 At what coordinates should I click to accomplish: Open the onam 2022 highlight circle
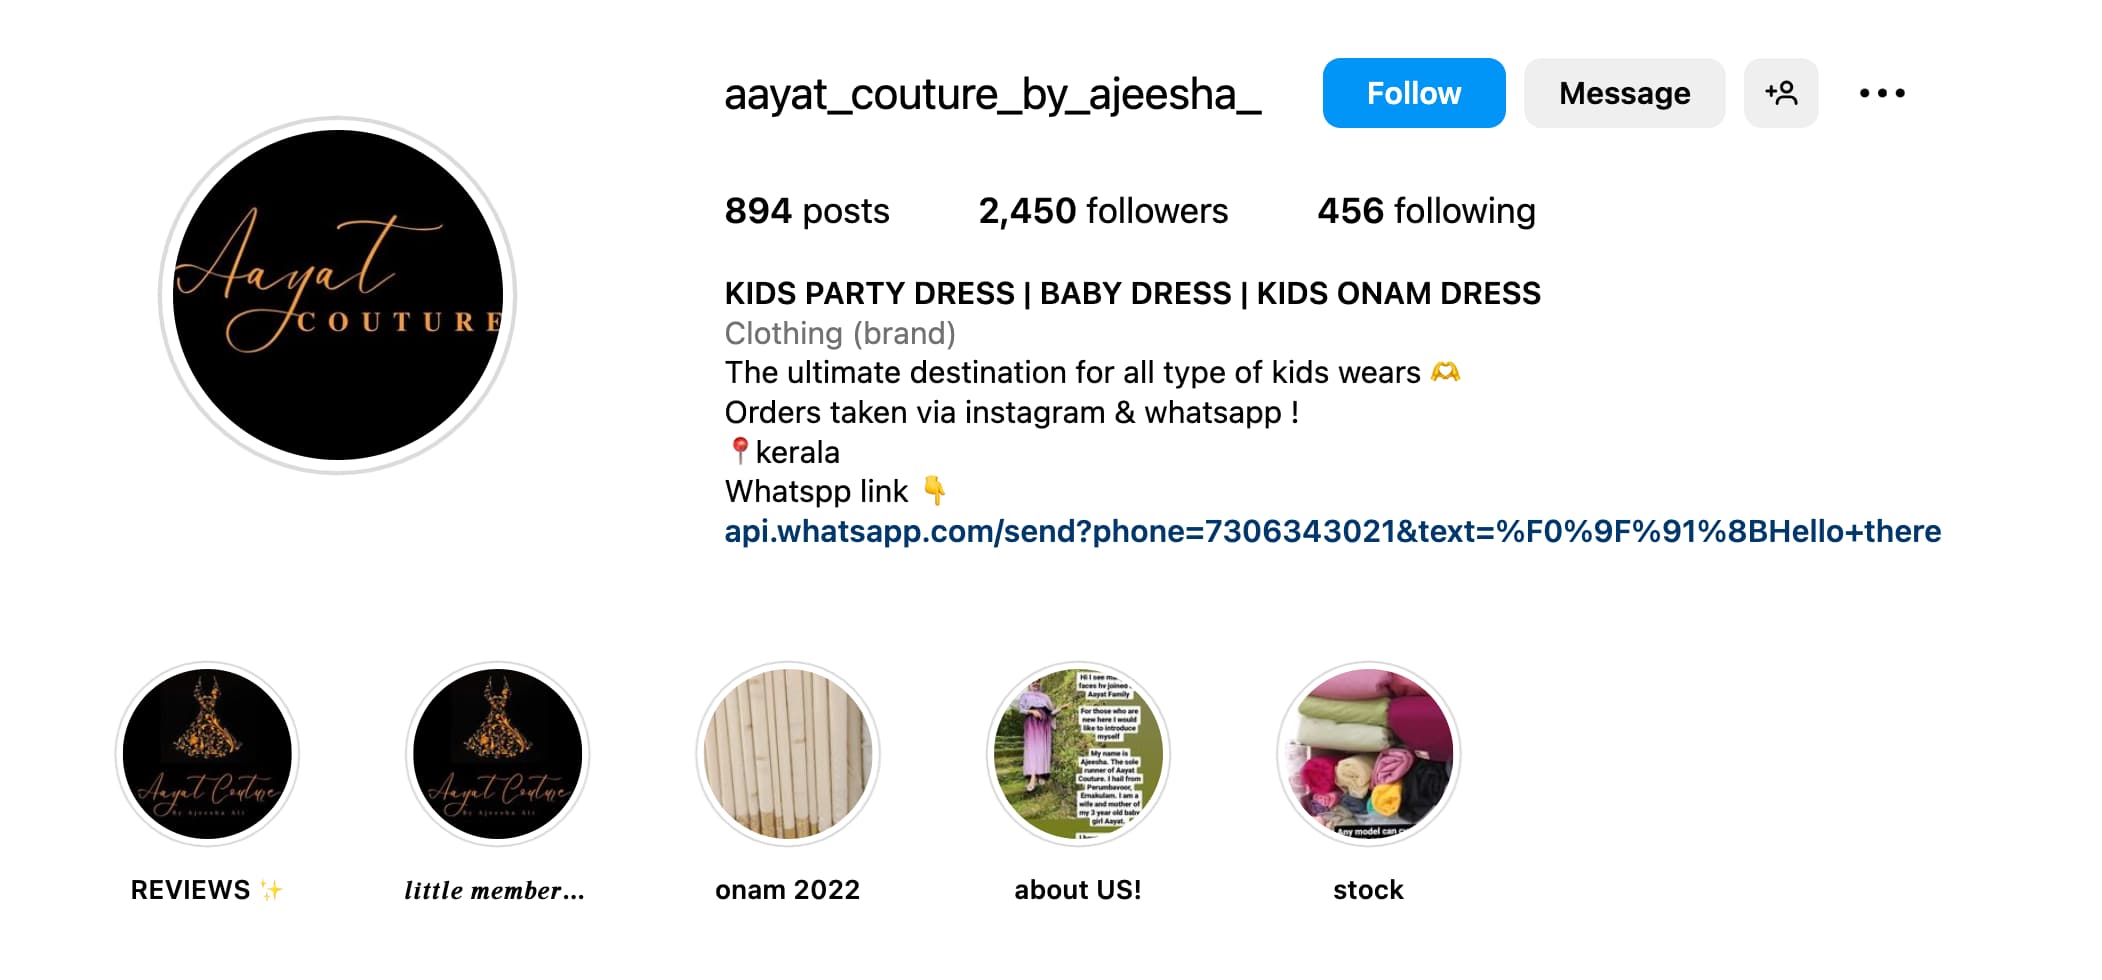click(x=788, y=754)
